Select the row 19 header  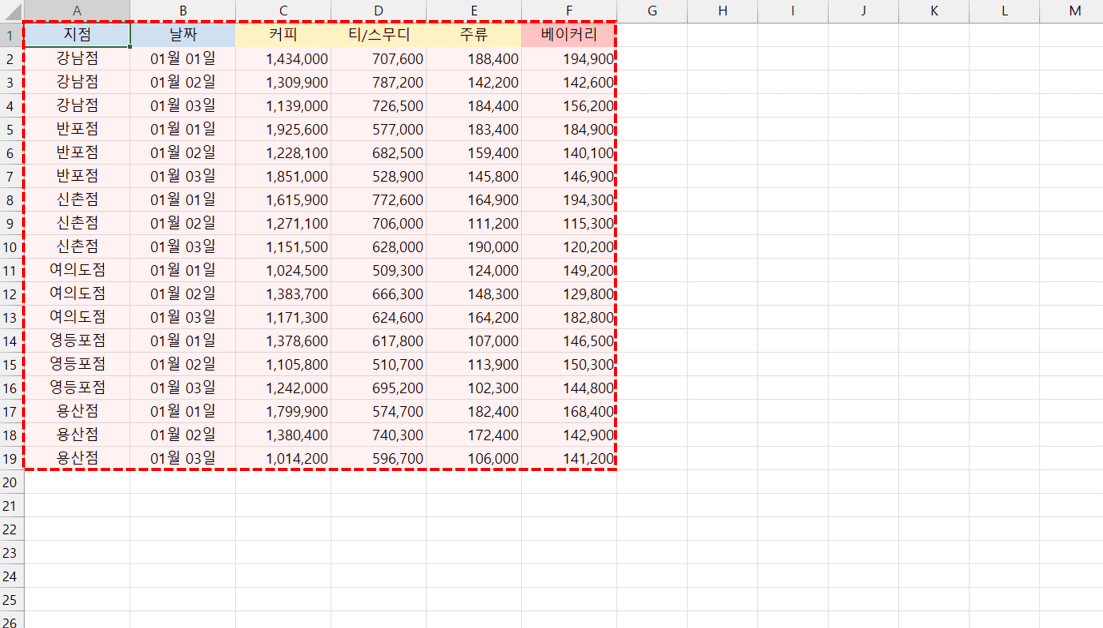pos(11,458)
